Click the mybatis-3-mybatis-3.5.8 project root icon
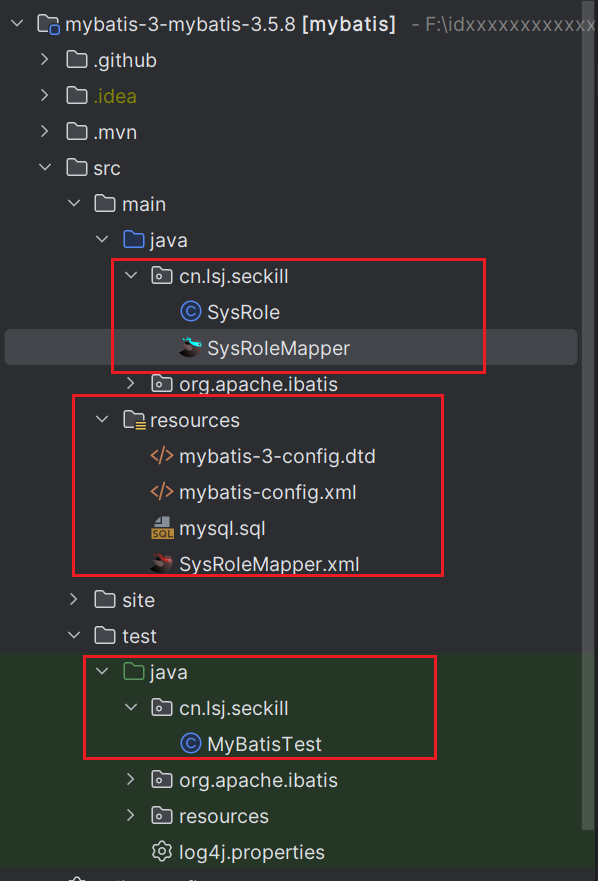 [48, 22]
